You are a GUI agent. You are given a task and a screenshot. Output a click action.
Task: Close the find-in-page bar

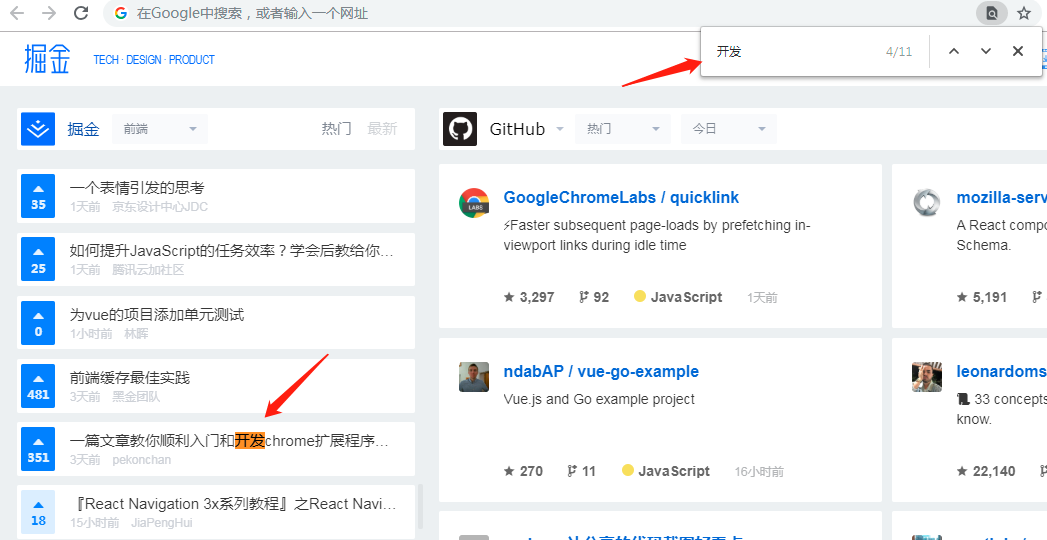point(1018,51)
